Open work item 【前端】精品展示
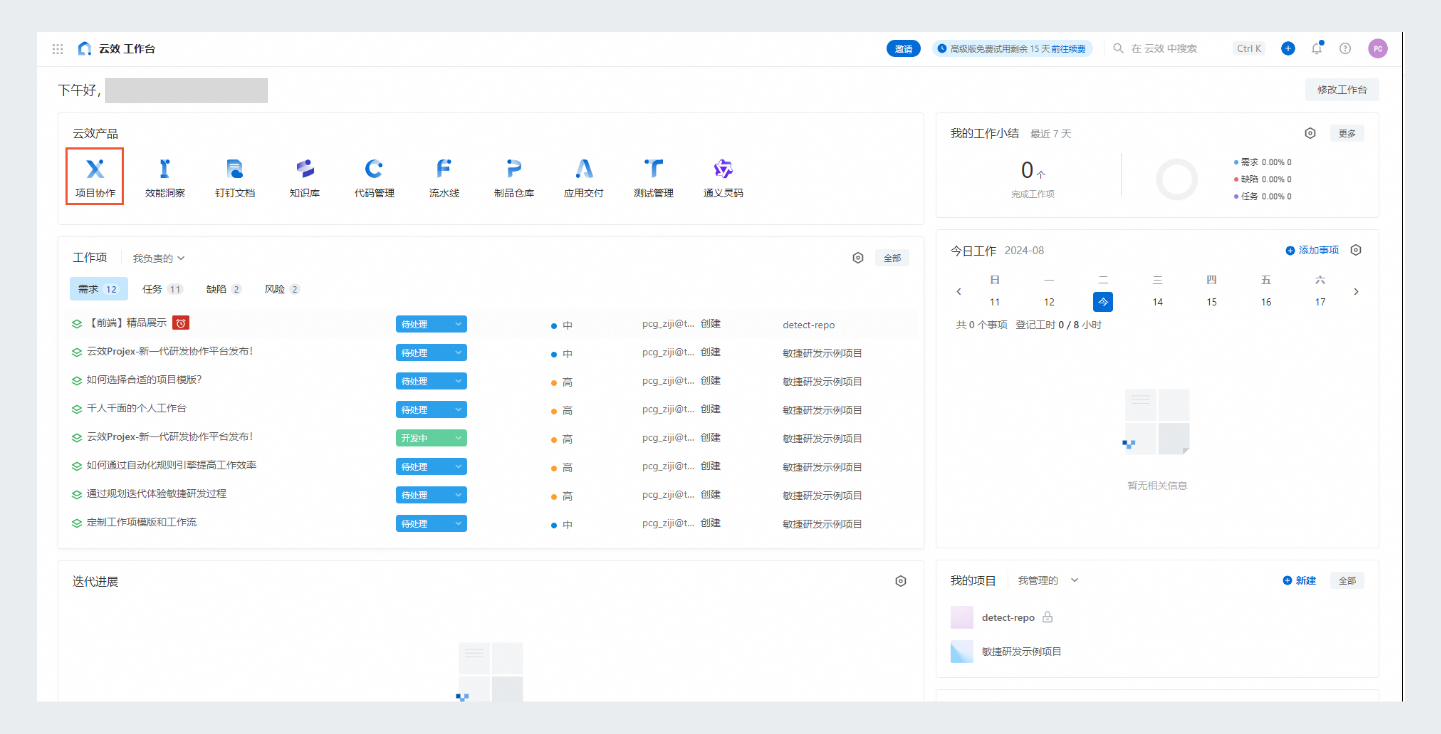This screenshot has height=734, width=1441. point(126,324)
